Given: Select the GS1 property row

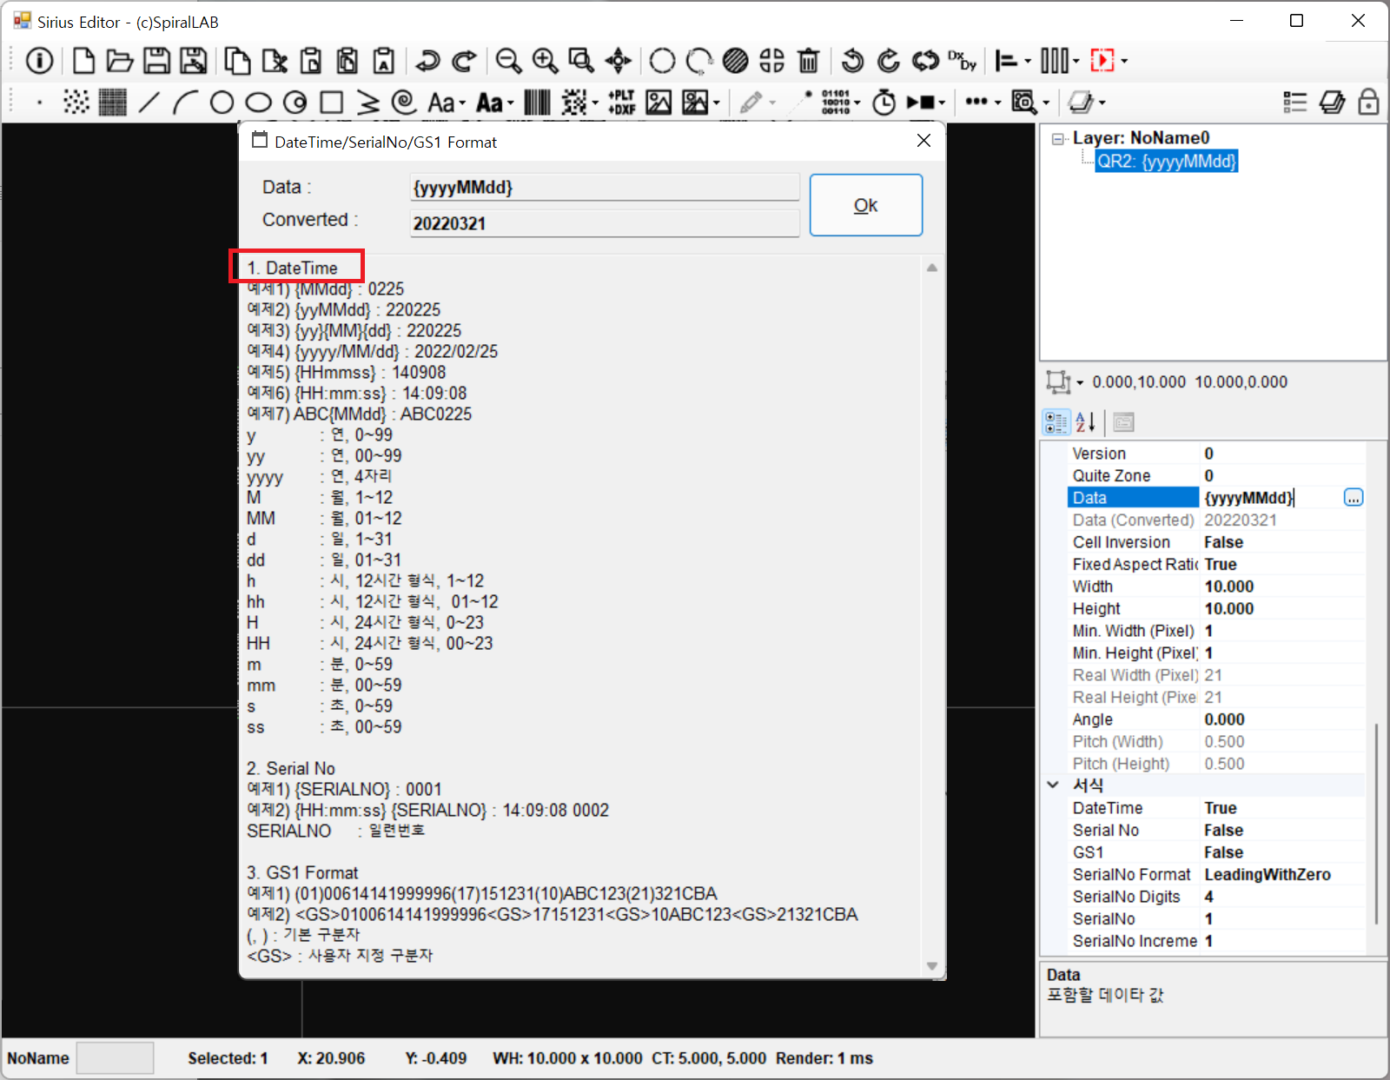Looking at the screenshot, I should (1216, 852).
